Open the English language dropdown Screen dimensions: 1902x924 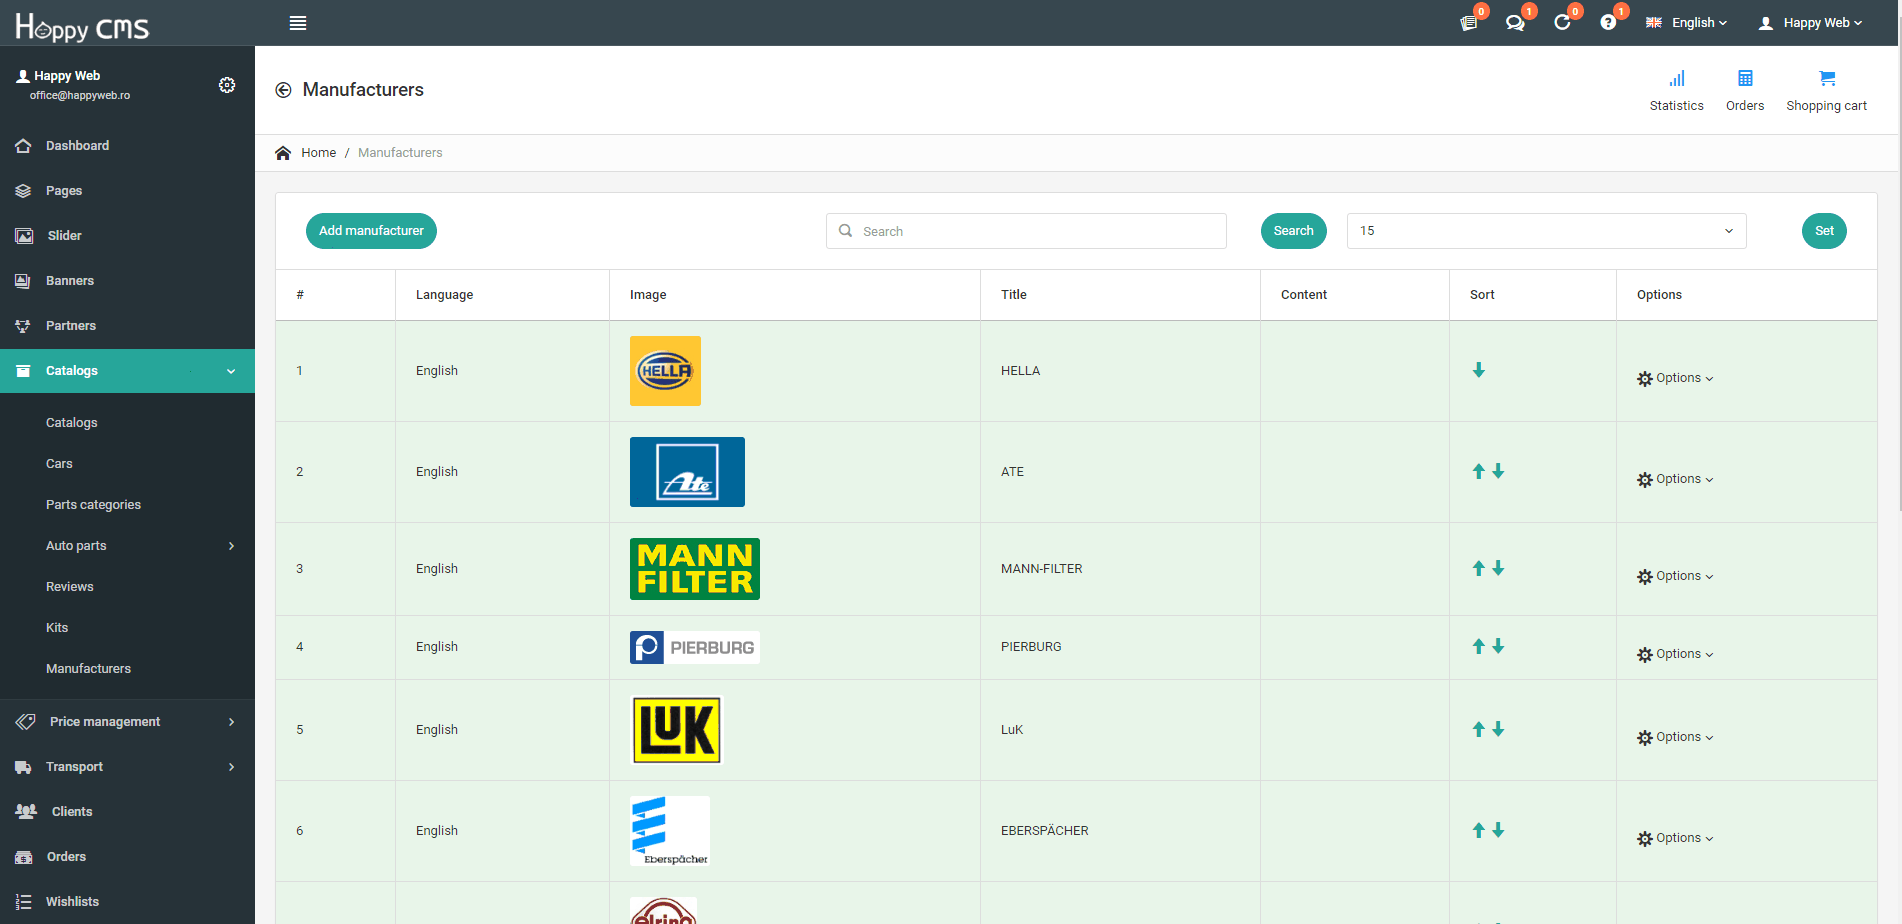click(1687, 23)
